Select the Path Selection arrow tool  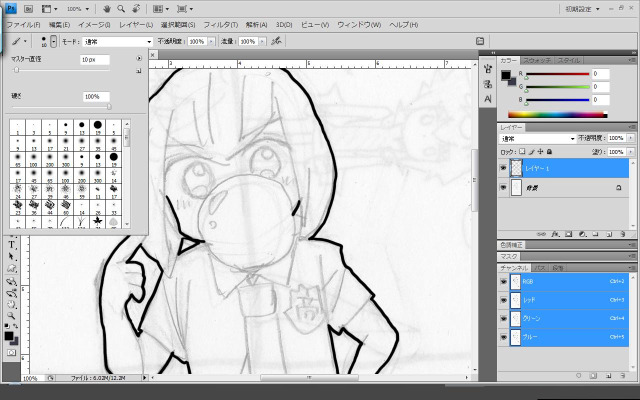click(x=11, y=256)
